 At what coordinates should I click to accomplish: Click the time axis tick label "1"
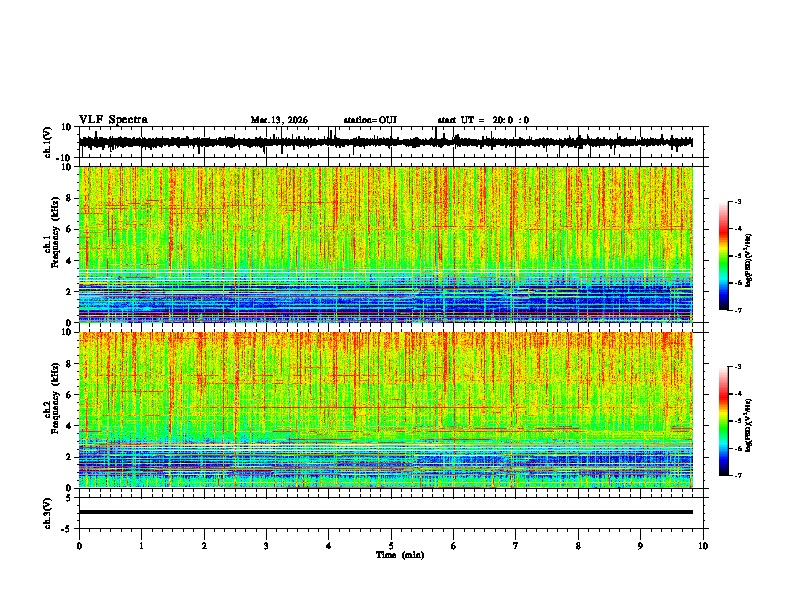pos(141,546)
